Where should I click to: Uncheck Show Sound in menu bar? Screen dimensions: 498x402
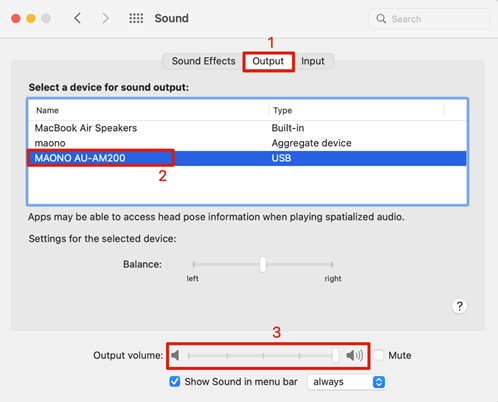point(175,381)
